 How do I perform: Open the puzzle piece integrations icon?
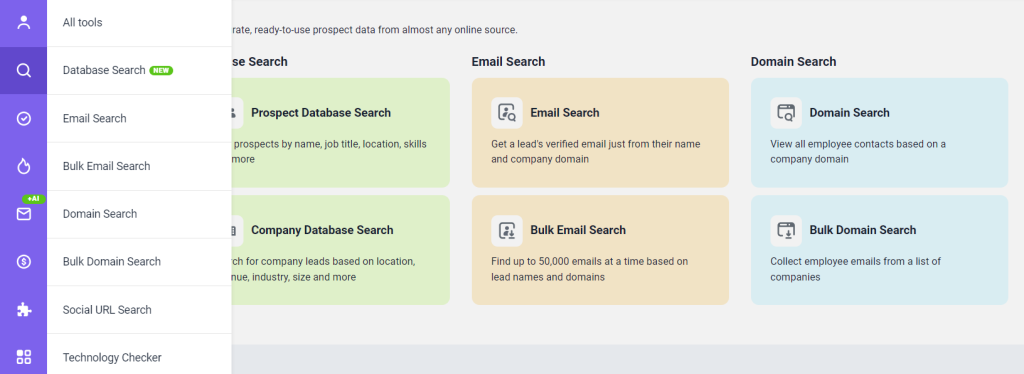24,309
